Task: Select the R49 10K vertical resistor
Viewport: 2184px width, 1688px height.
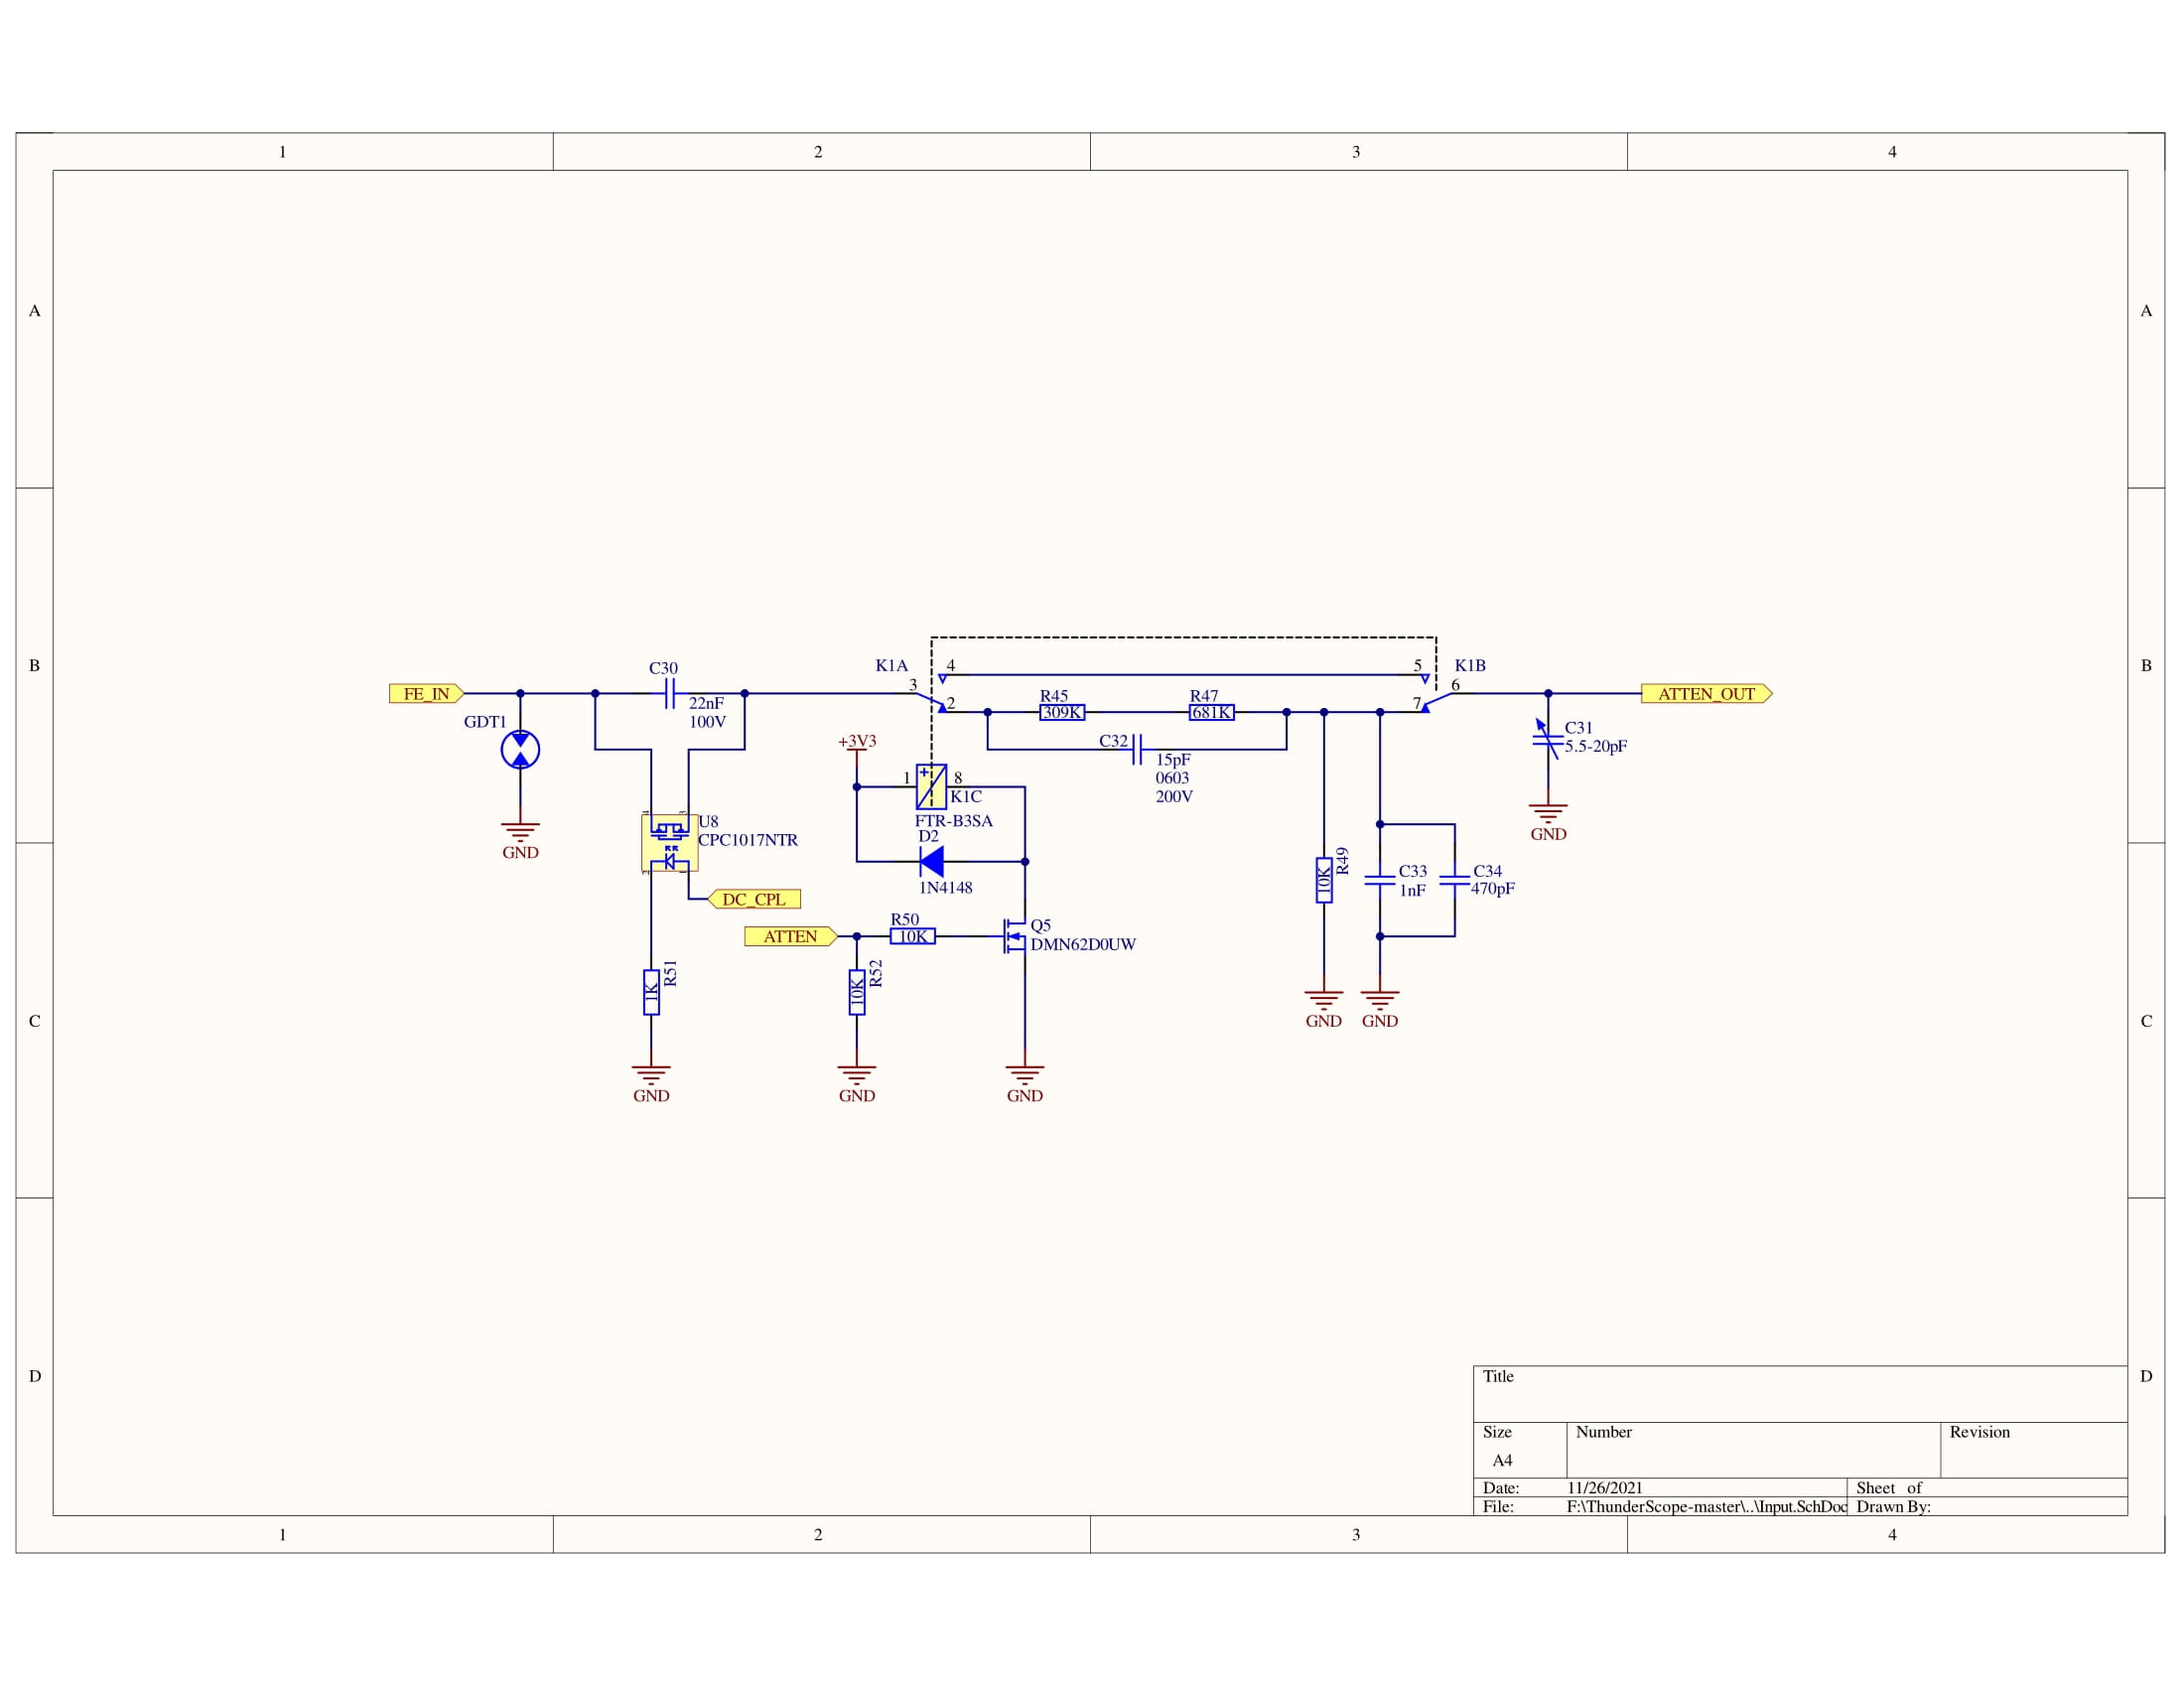Action: coord(1323,880)
